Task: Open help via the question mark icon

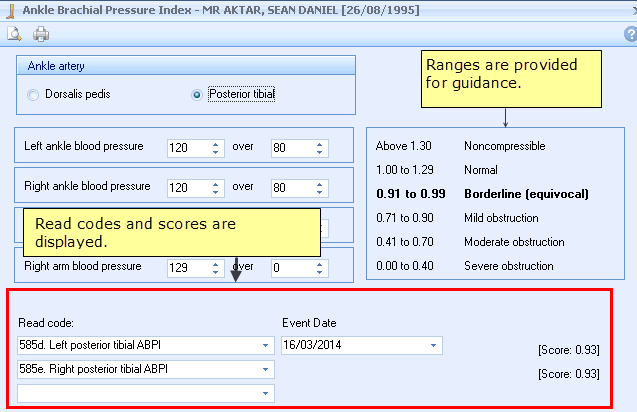Action: [x=629, y=34]
